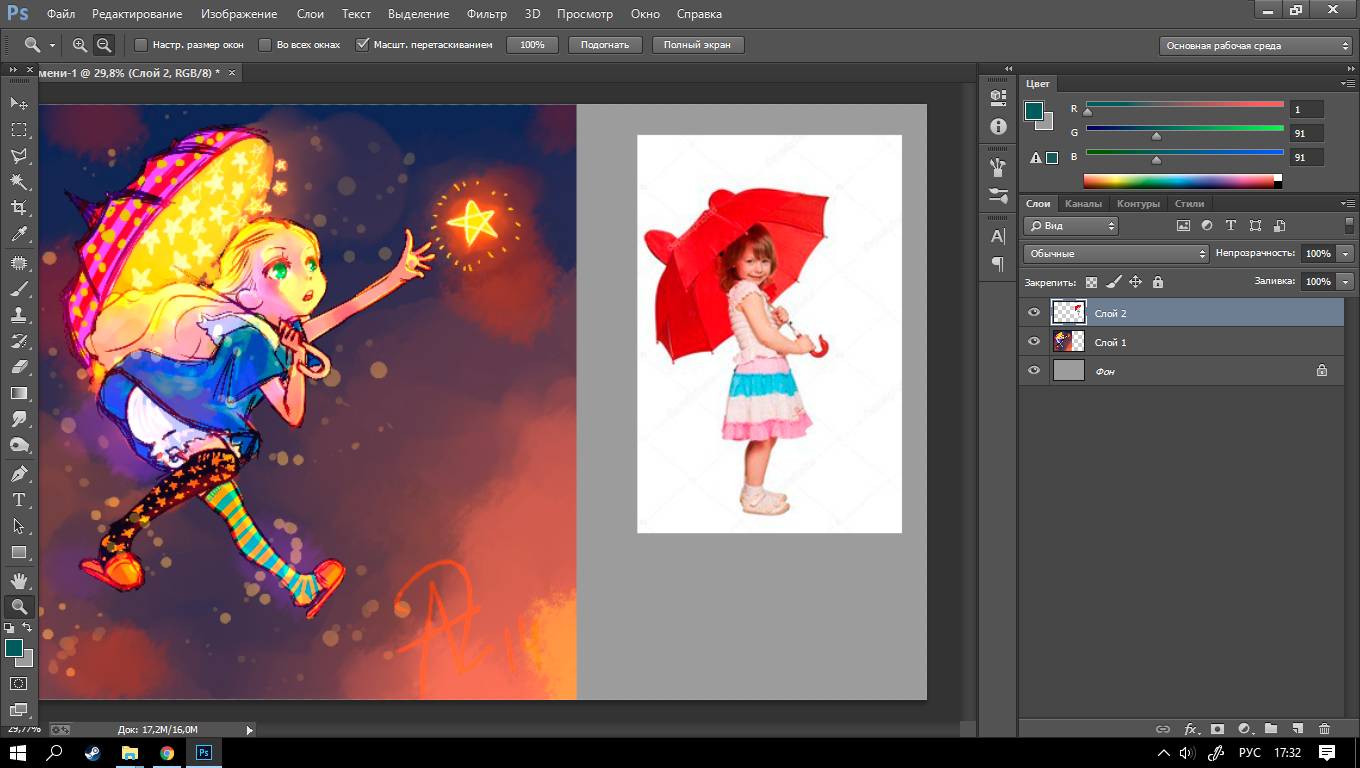Screen dimensions: 1360x768
Task: Click Zoom In magnifier in options bar
Action: tap(80, 45)
